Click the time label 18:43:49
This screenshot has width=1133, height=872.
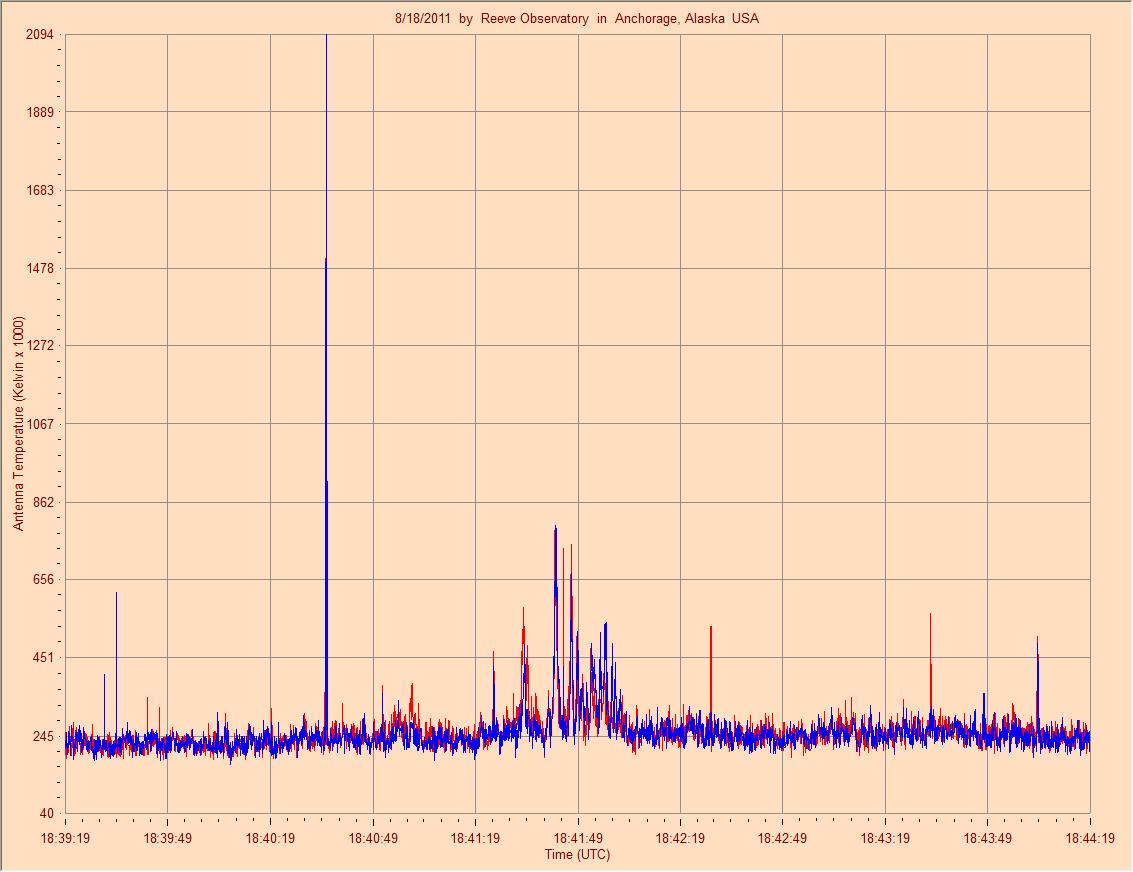tap(988, 839)
